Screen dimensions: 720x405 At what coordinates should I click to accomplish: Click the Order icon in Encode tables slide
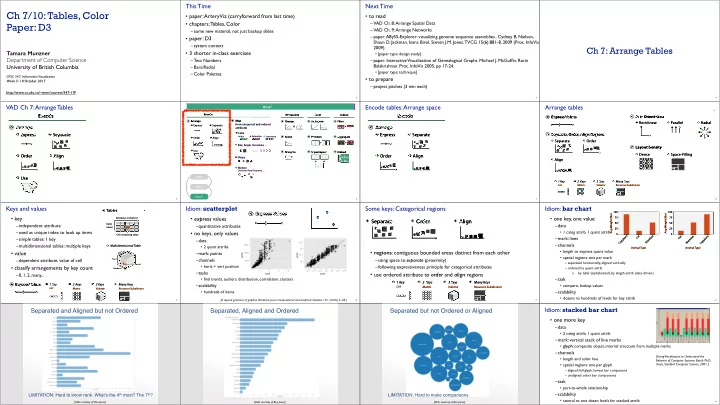388,165
